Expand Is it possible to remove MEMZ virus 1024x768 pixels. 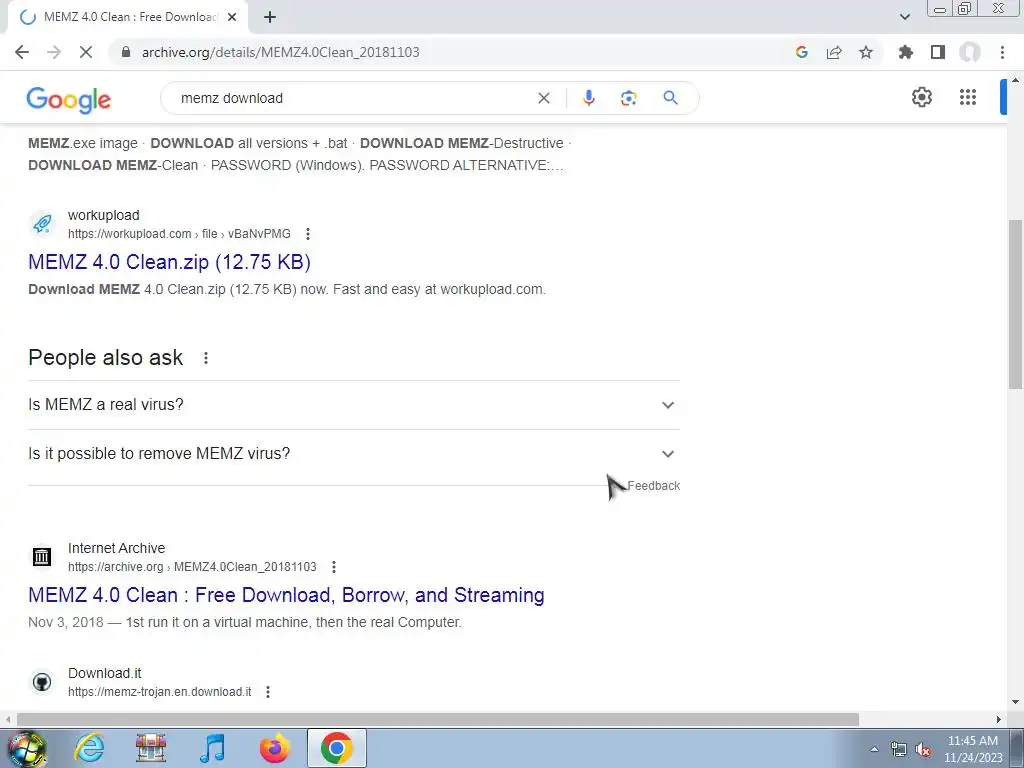pos(354,454)
